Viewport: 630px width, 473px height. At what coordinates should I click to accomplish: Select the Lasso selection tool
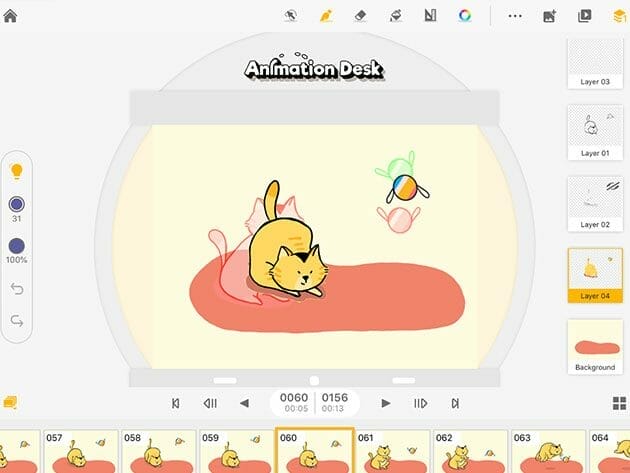[x=291, y=16]
